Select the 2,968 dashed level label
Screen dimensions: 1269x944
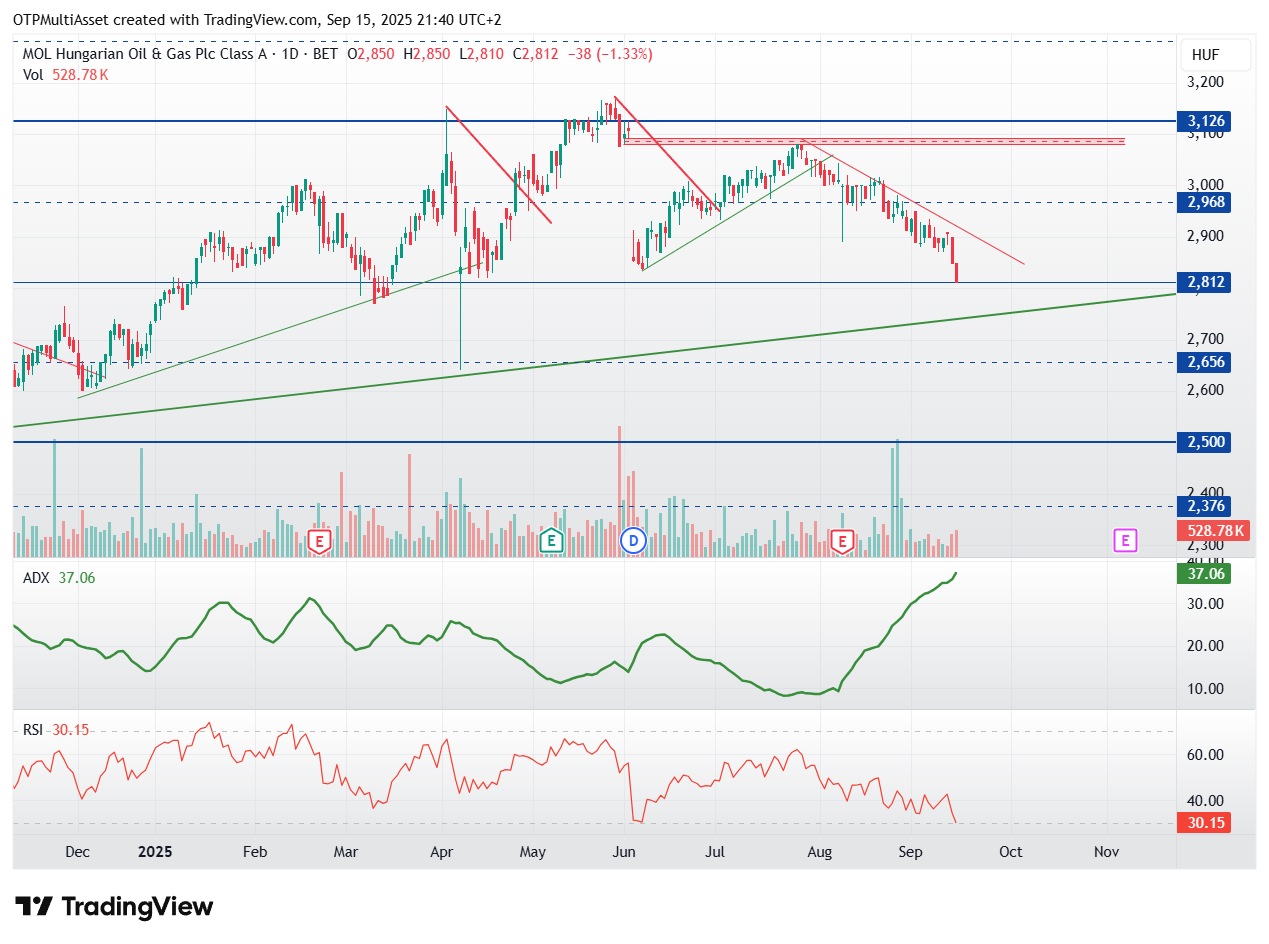[1205, 202]
